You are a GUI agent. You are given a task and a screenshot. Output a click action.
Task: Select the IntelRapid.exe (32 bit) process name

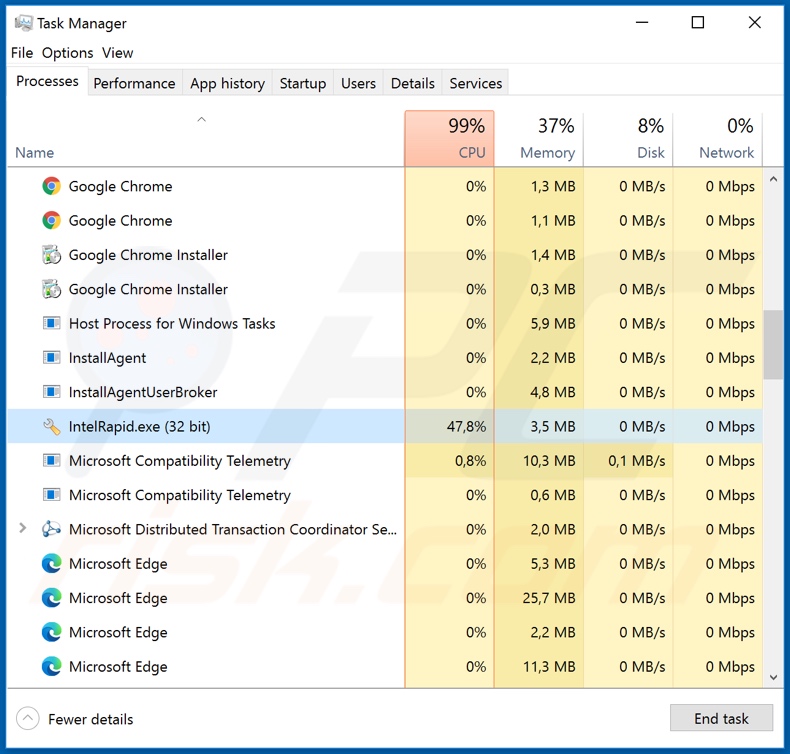coord(140,427)
